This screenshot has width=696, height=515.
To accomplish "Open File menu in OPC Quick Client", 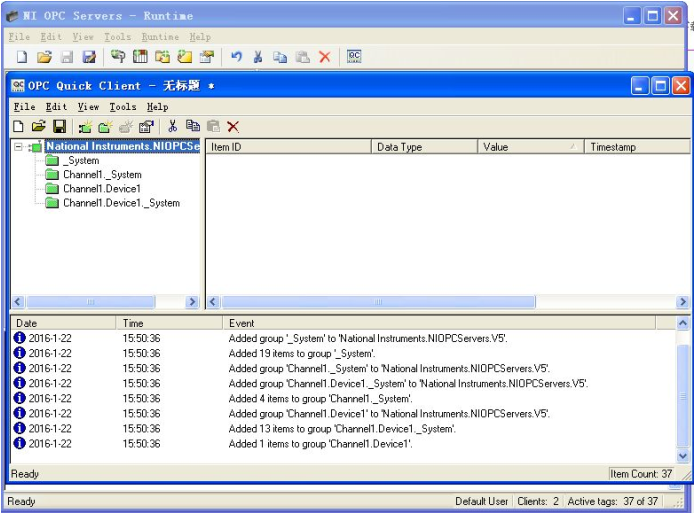I will click(24, 107).
